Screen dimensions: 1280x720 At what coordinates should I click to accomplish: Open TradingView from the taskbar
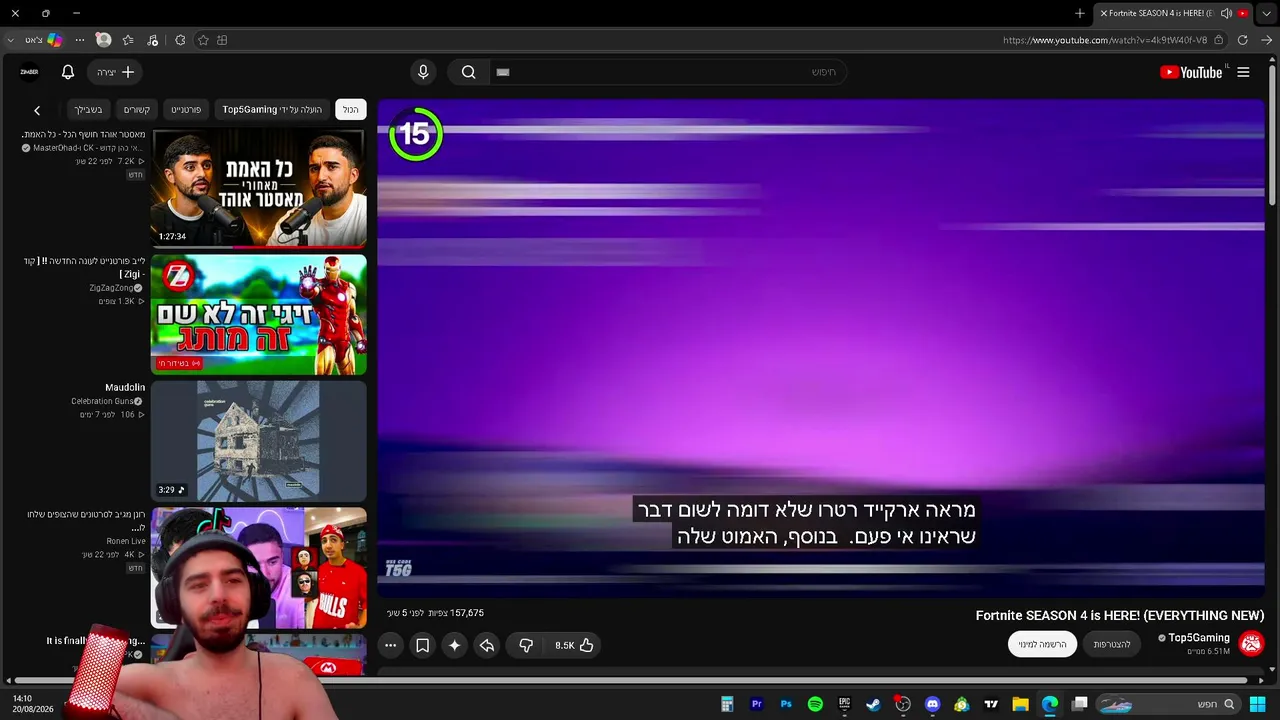pos(991,704)
